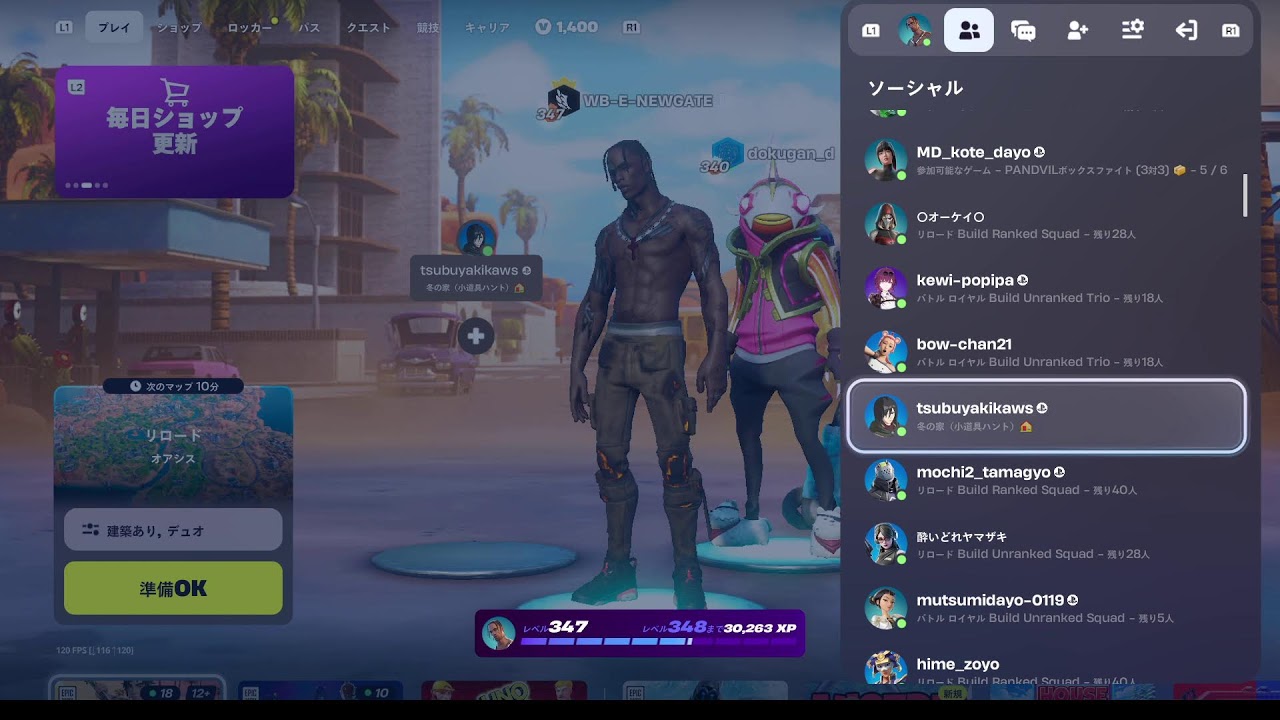Open the ロッカー tab
The image size is (1280, 720).
(x=250, y=28)
